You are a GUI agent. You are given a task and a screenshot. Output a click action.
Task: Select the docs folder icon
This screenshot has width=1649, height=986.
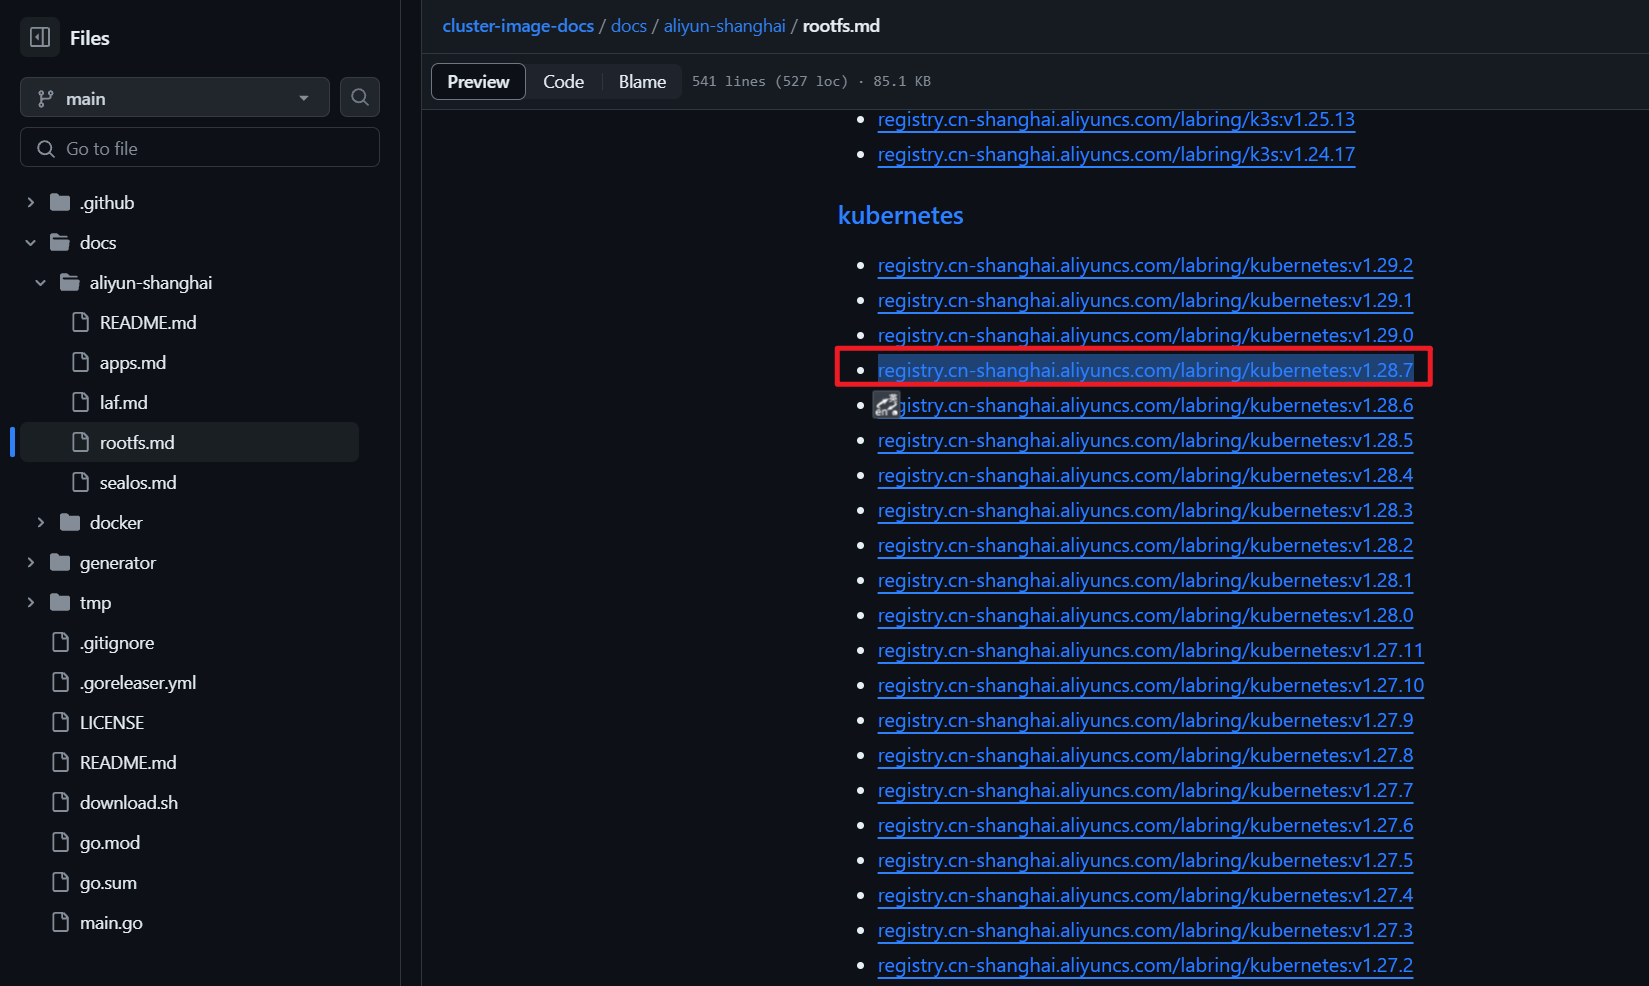tap(60, 243)
